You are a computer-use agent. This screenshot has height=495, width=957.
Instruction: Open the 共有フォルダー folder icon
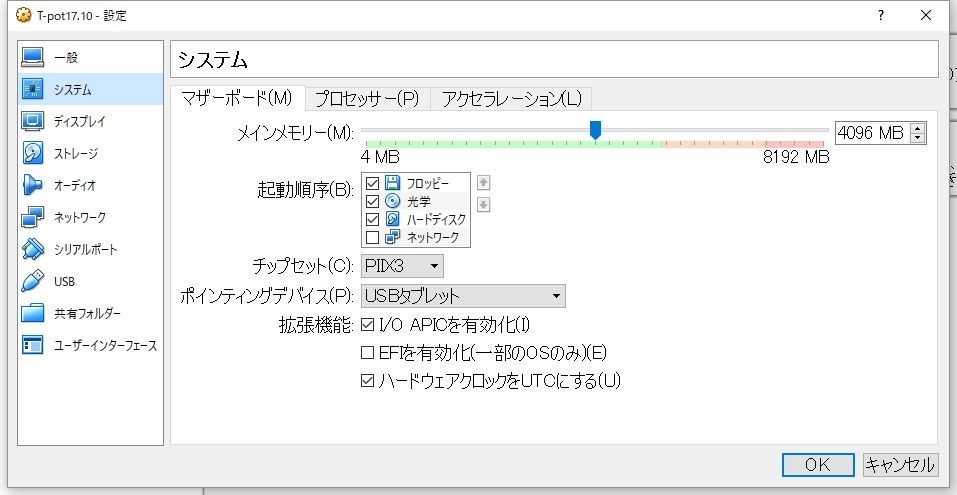pos(32,314)
